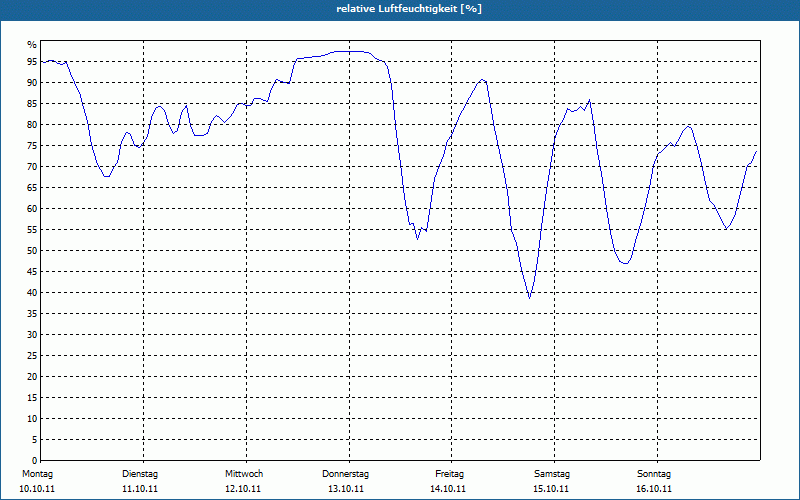Click the "Sonntag" day label
800x500 pixels.
(x=654, y=474)
